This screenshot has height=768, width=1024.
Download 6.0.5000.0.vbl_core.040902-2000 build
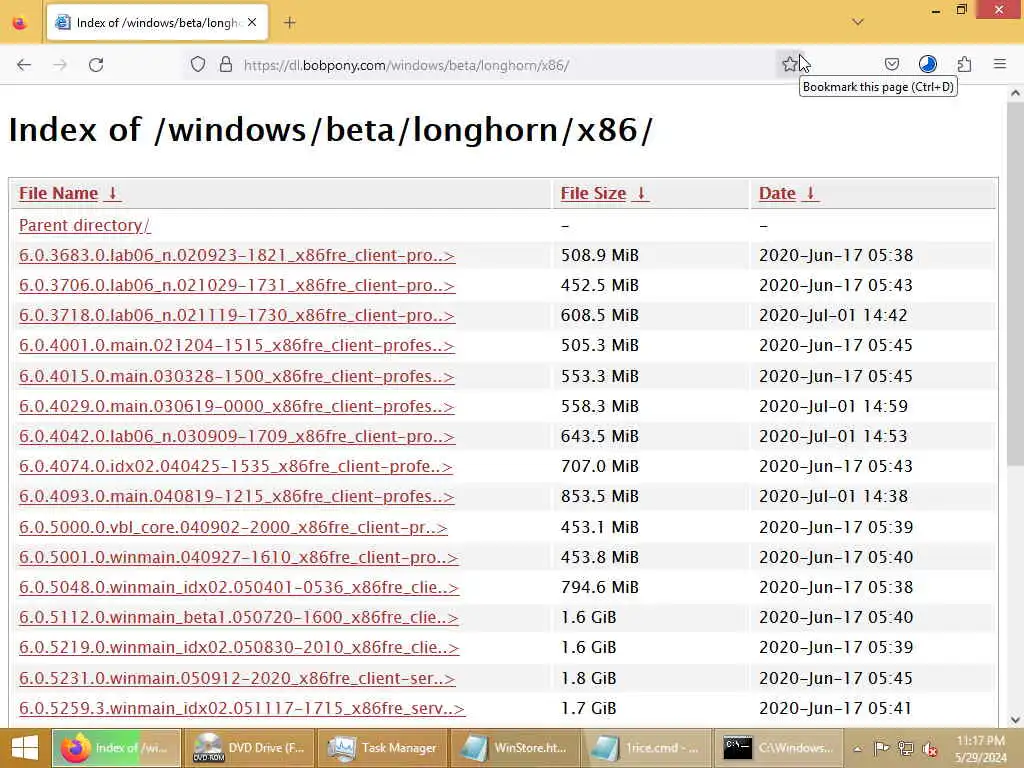233,527
